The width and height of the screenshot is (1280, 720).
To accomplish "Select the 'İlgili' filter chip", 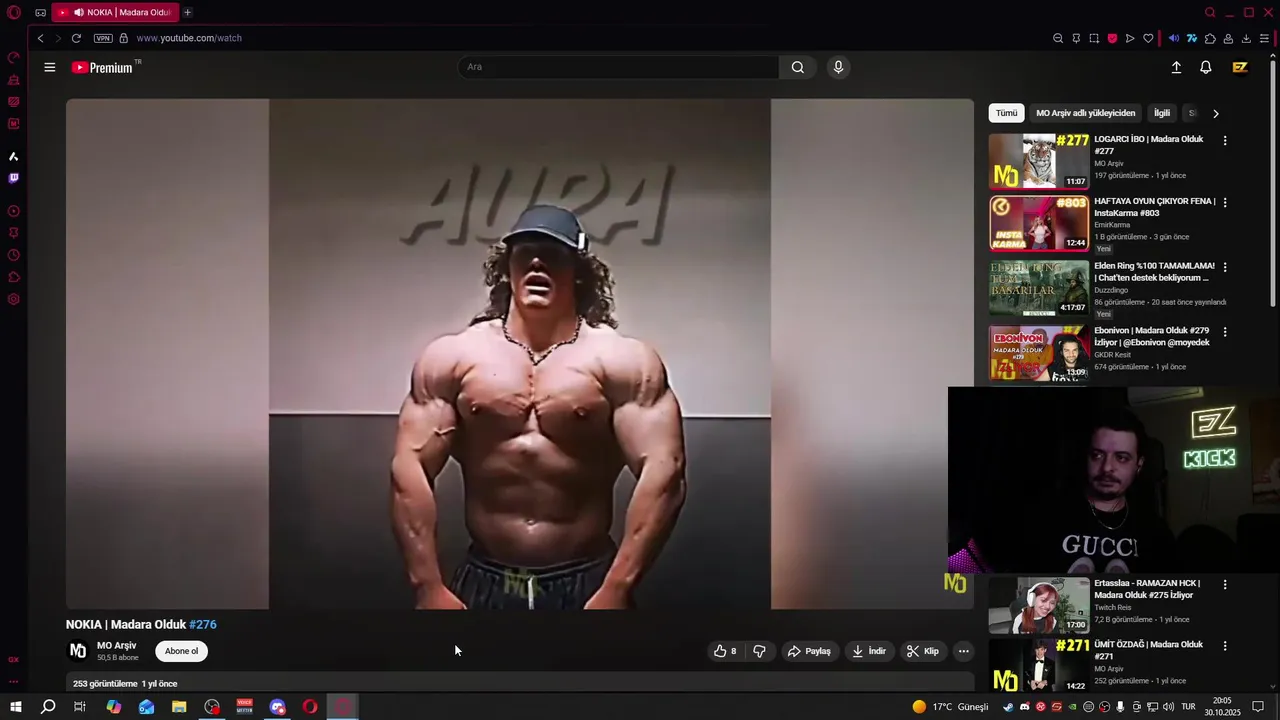I will click(x=1162, y=113).
